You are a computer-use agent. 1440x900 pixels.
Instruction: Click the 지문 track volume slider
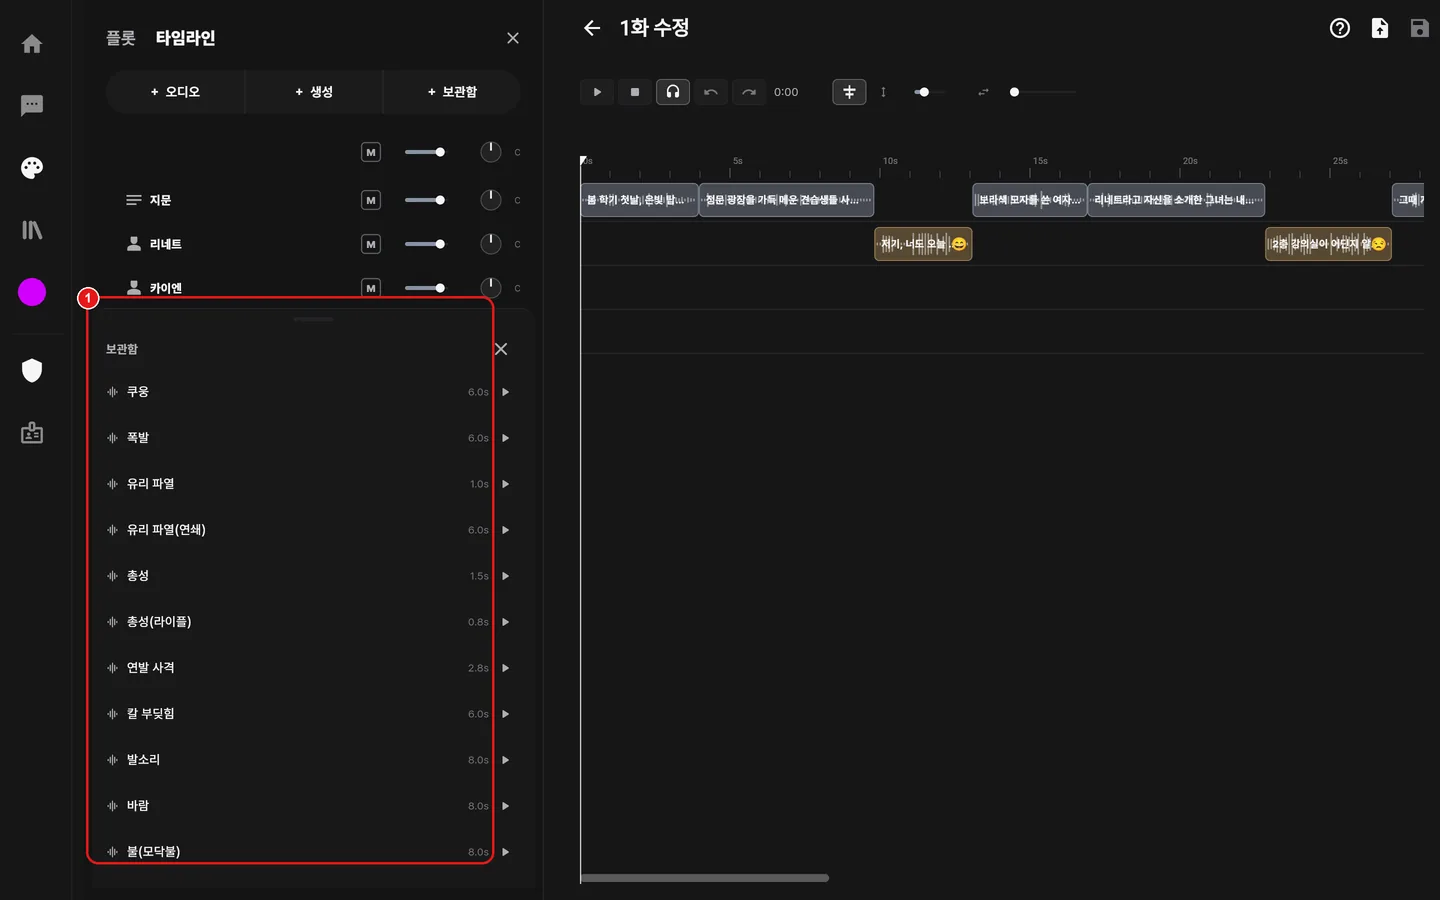coord(425,200)
